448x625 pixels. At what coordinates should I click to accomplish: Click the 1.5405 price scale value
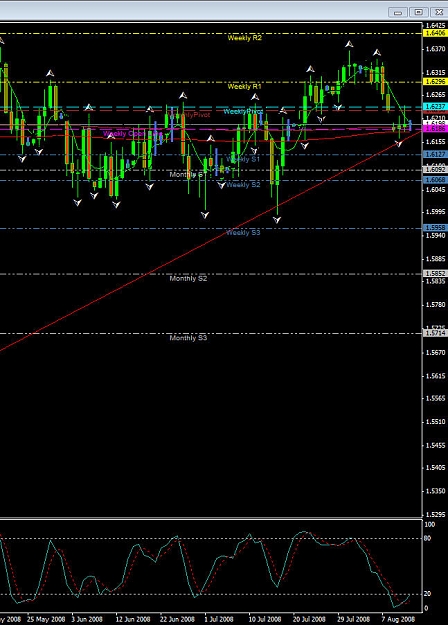pyautogui.click(x=436, y=468)
